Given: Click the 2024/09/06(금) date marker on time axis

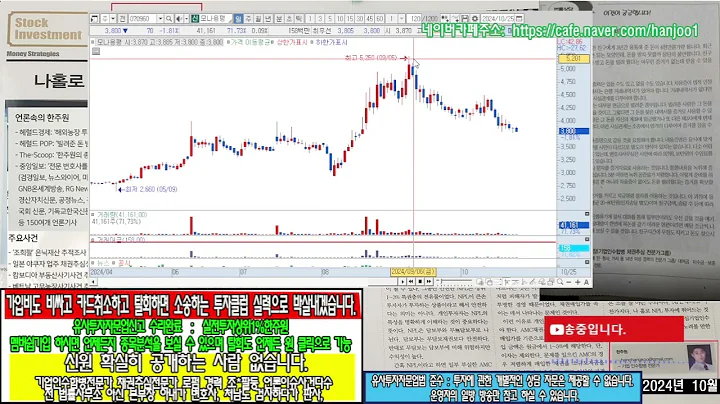Looking at the screenshot, I should [413, 272].
